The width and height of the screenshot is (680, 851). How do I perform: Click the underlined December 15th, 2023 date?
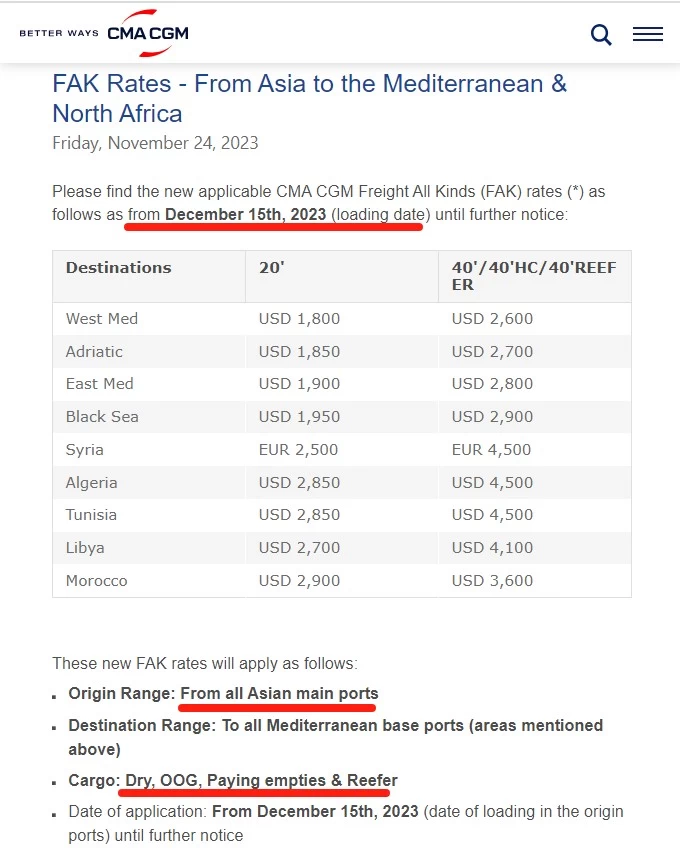coord(245,214)
